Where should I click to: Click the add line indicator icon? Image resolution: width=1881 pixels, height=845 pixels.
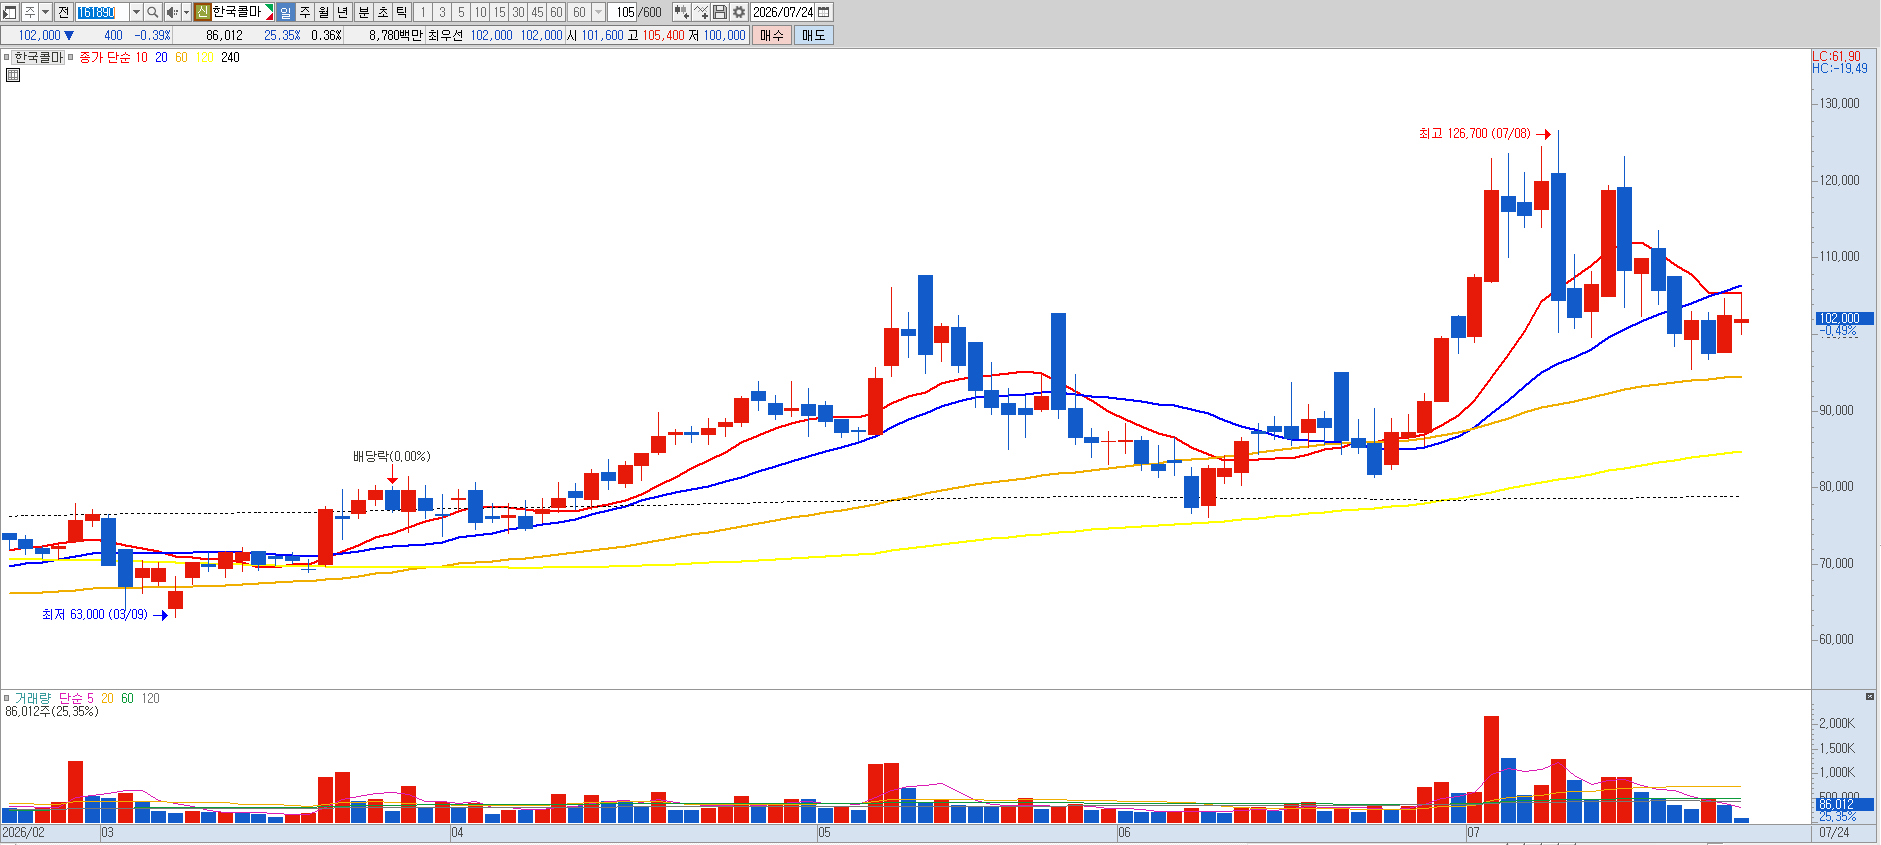[701, 12]
